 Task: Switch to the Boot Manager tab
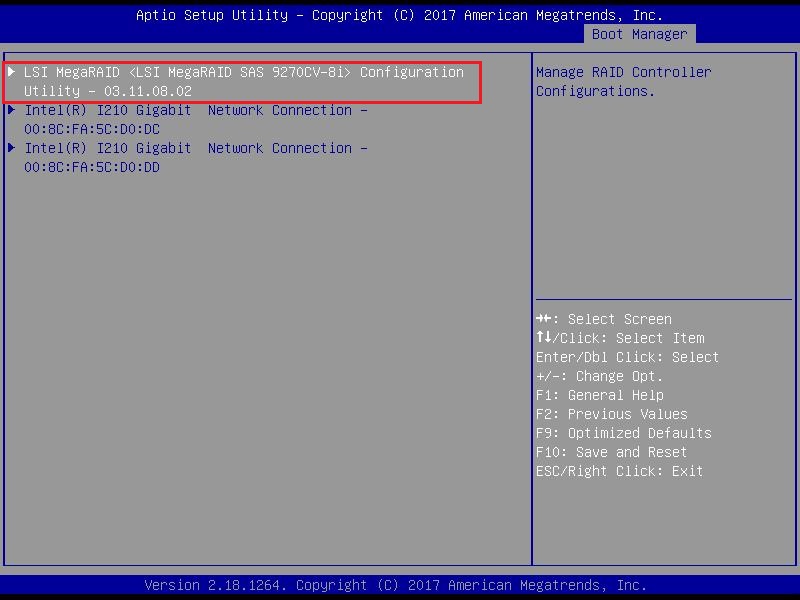pyautogui.click(x=638, y=33)
